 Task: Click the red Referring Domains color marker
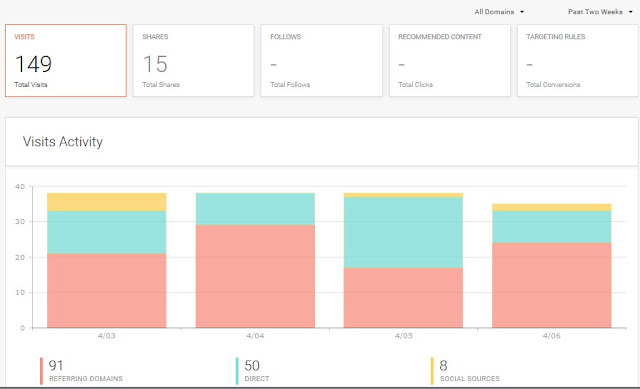[41, 371]
